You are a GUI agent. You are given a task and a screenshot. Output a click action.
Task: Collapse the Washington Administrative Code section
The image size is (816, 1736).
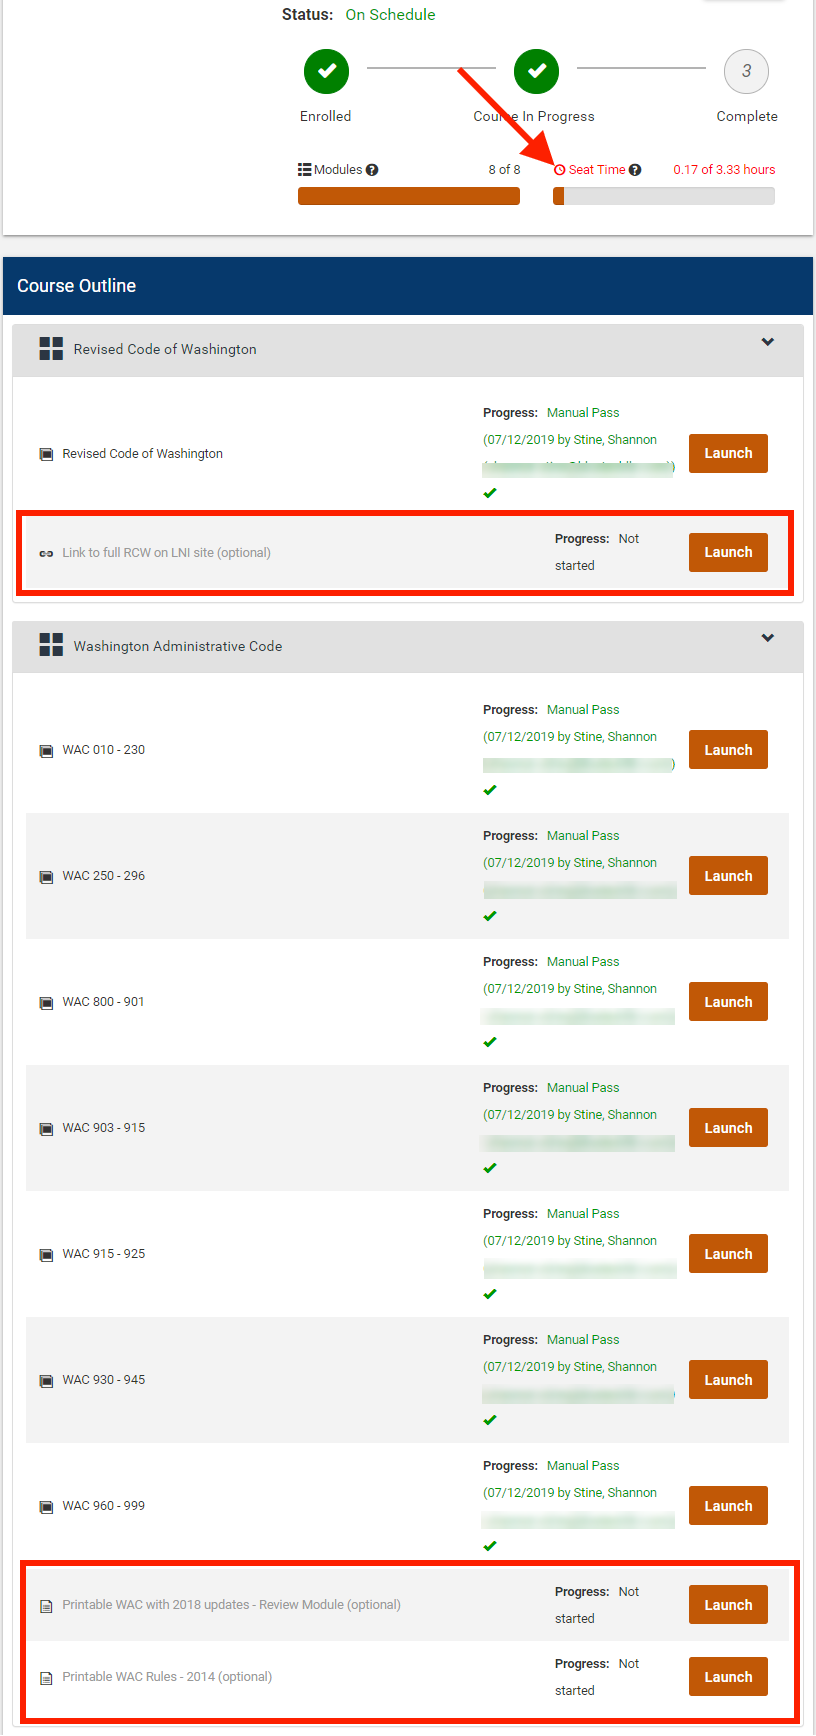click(x=768, y=638)
